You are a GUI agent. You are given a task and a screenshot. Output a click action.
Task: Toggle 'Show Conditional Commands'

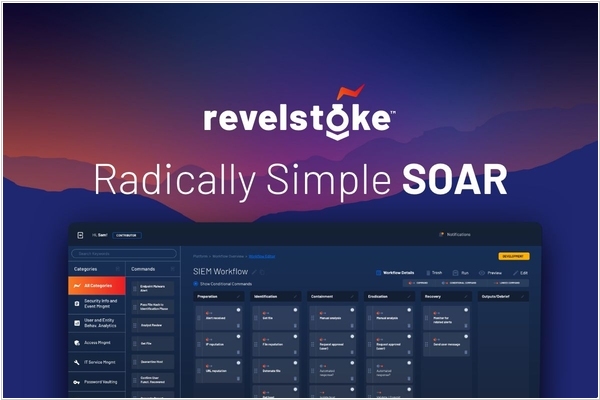coord(196,284)
